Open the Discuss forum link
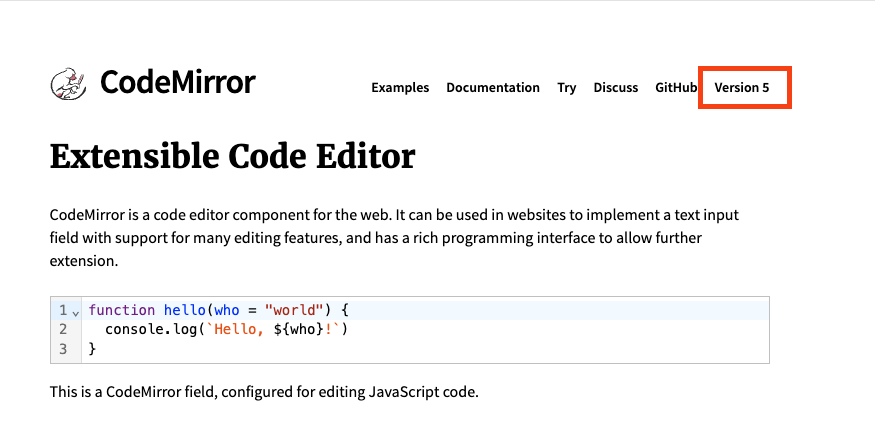 coord(616,88)
